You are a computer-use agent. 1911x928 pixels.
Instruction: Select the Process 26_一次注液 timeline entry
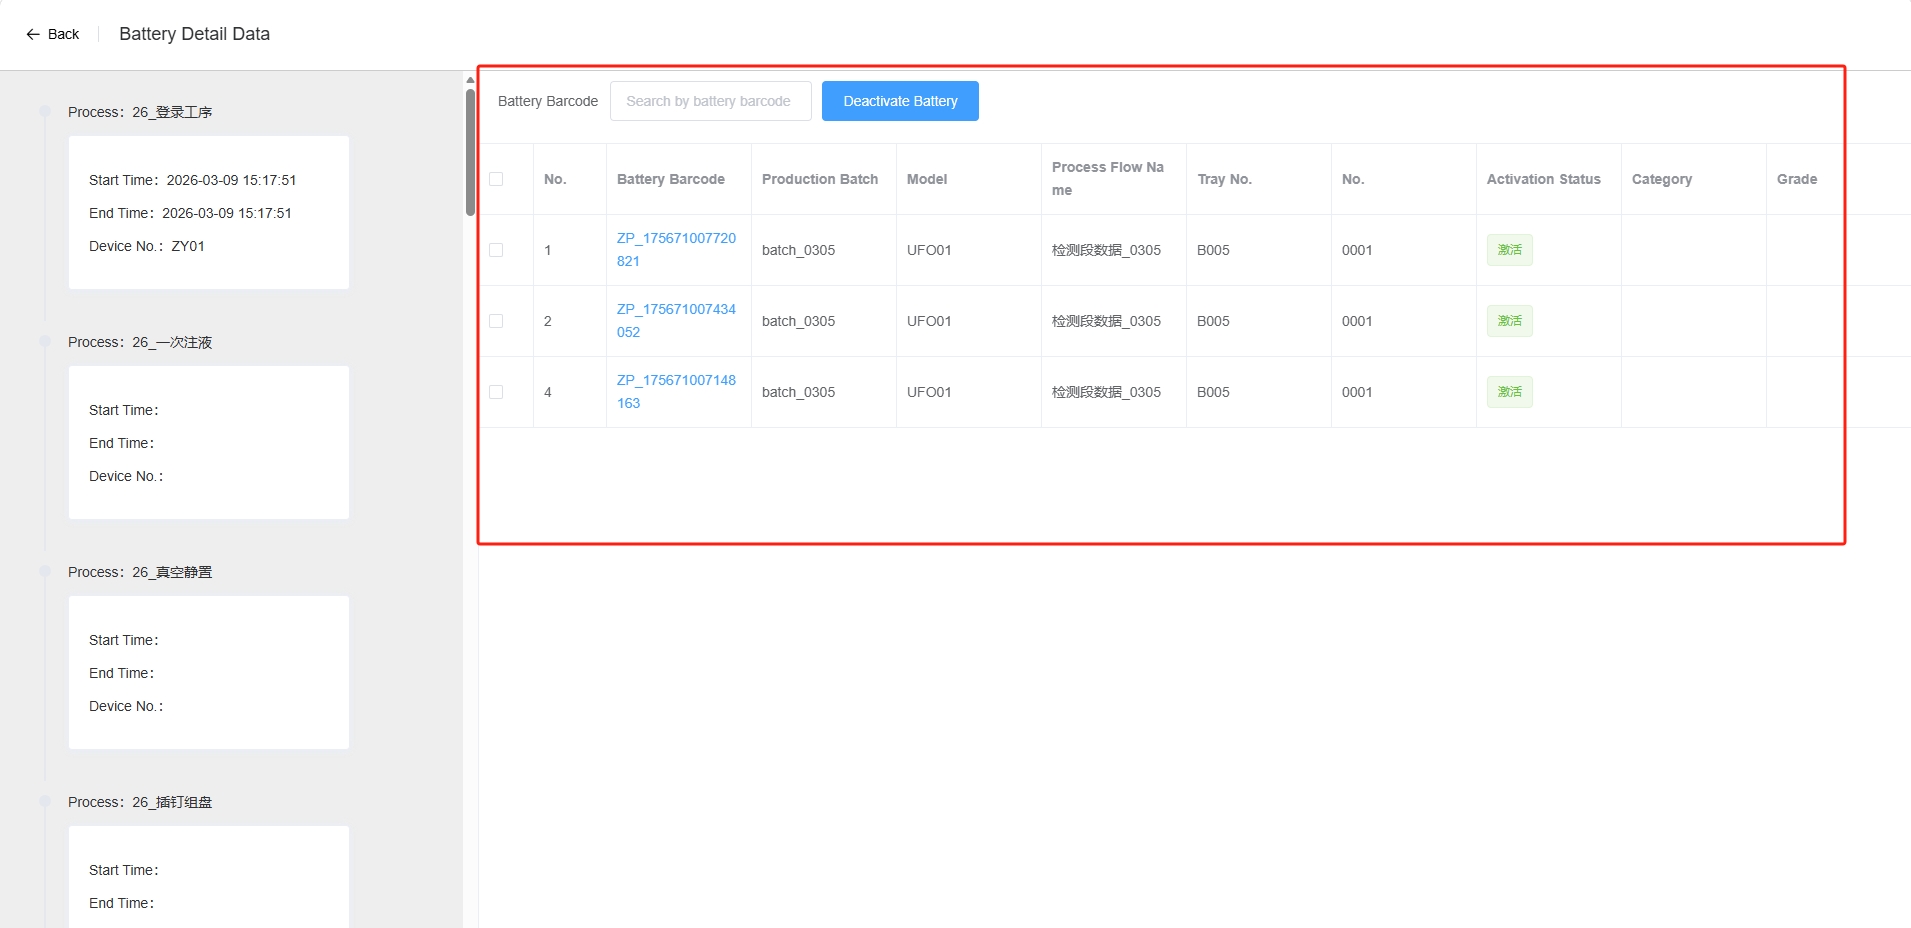pos(140,342)
